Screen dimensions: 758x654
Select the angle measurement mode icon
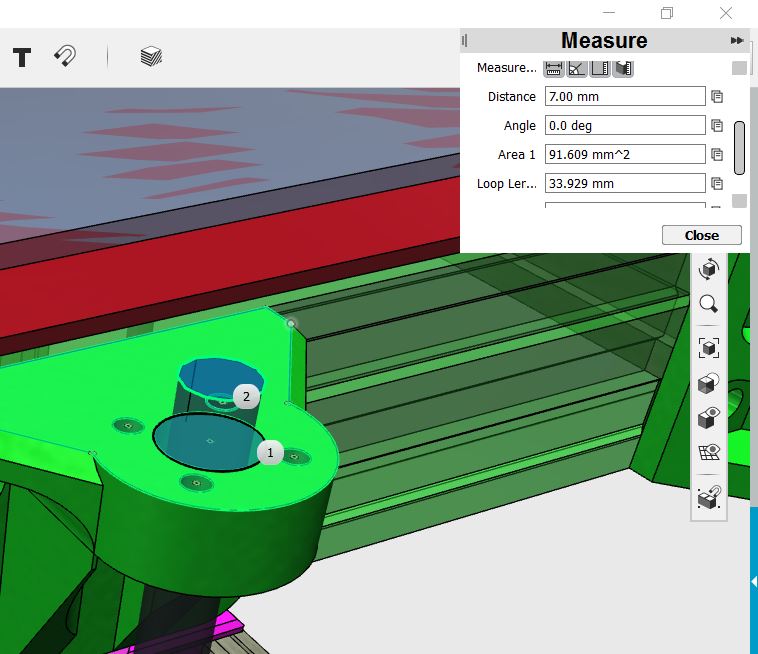point(576,68)
